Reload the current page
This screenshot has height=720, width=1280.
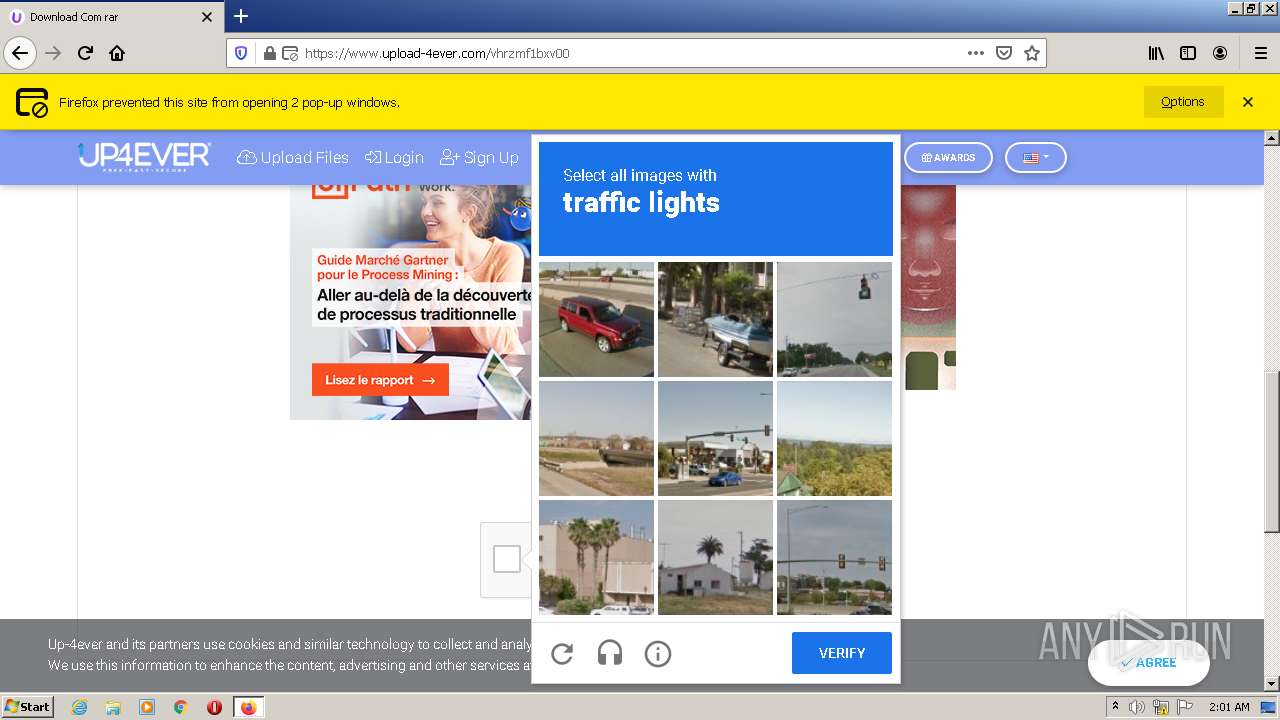[x=85, y=53]
